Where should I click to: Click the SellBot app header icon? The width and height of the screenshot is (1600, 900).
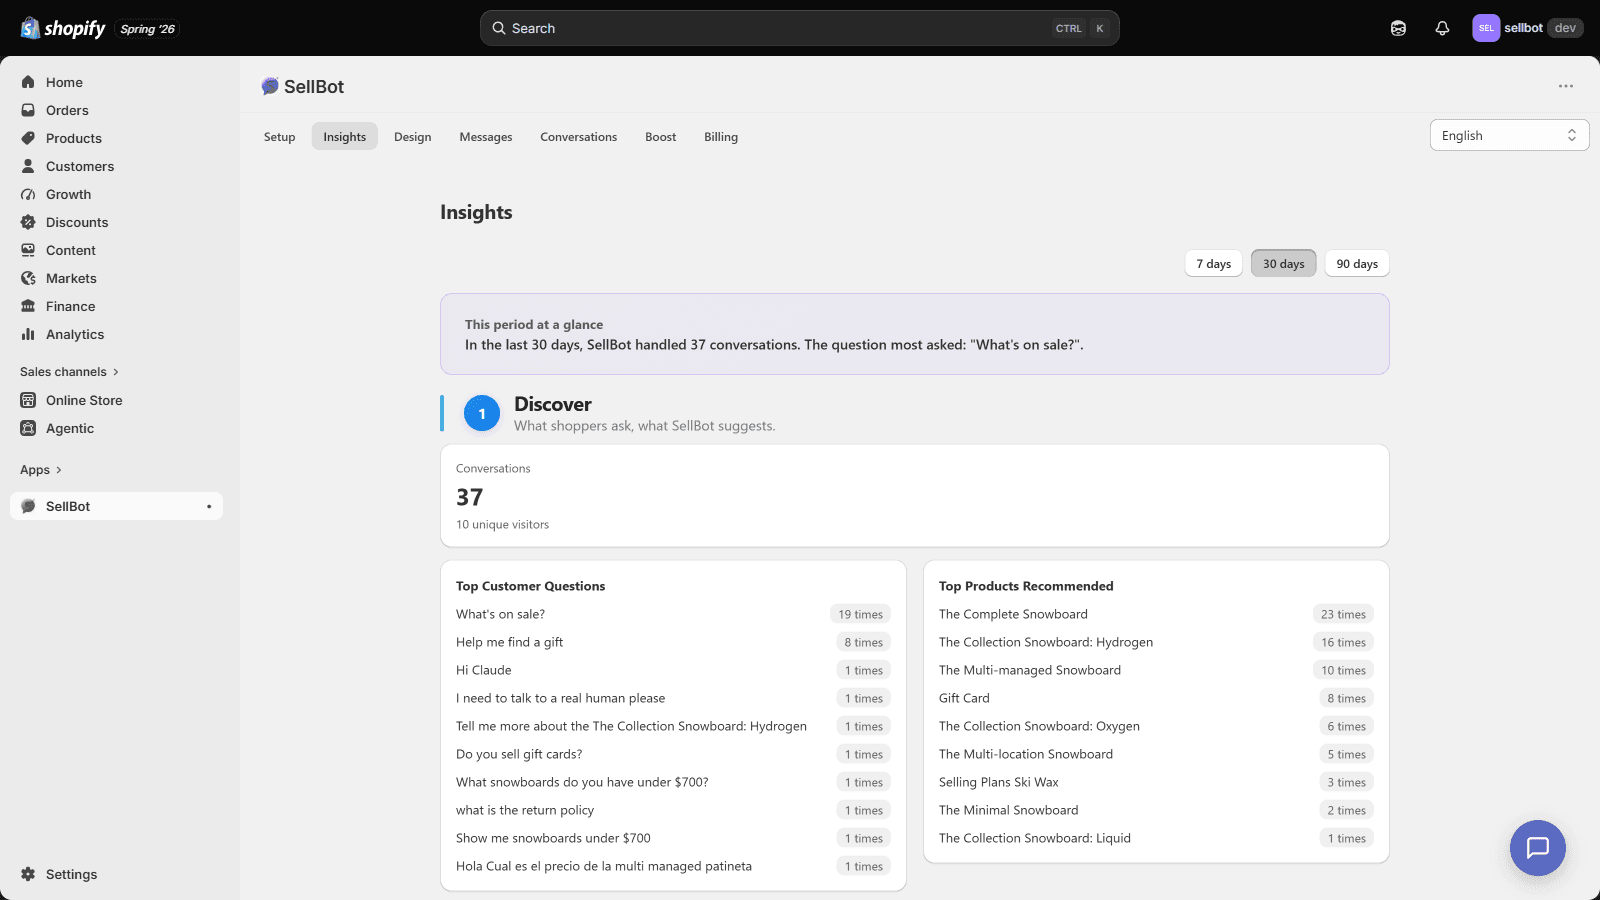pos(270,86)
